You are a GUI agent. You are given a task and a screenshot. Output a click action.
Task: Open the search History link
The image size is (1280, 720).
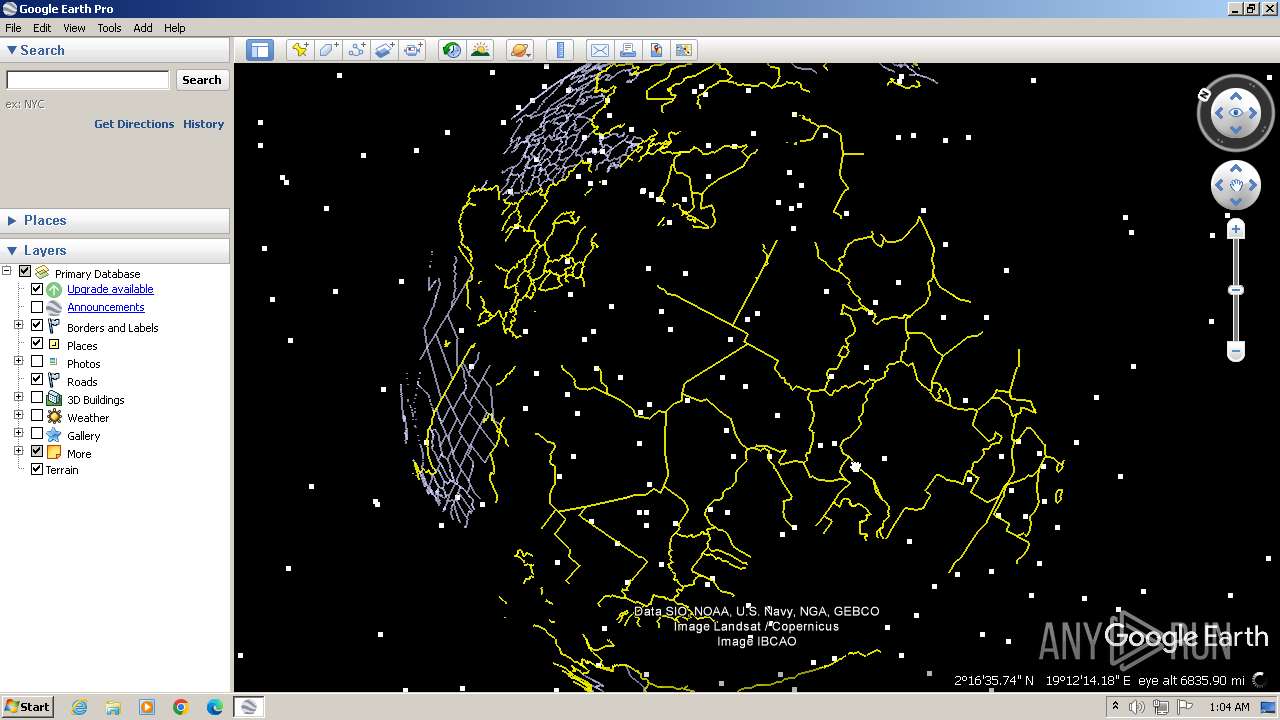point(203,124)
